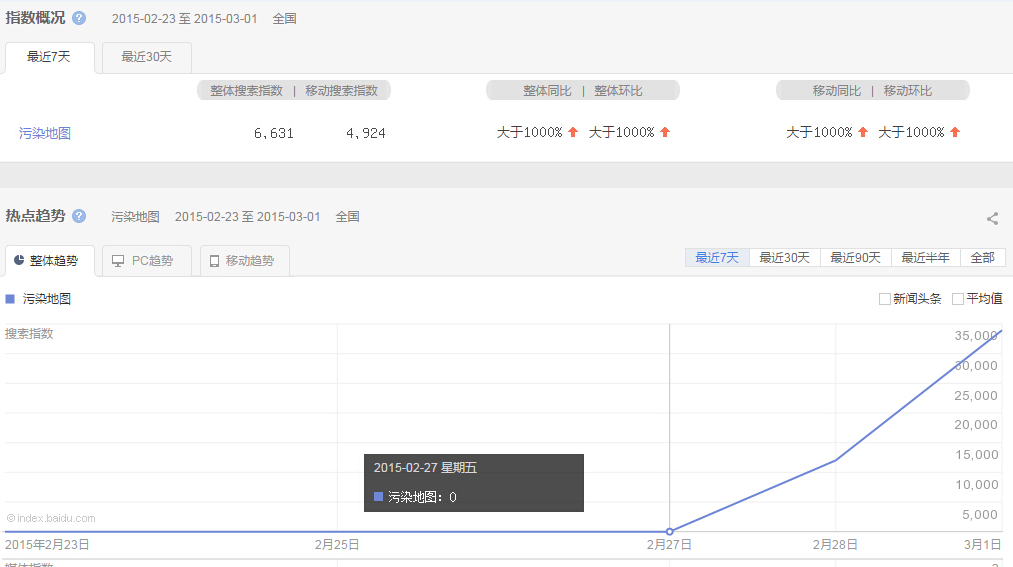Click 整体同比 header label
Viewport: 1013px width, 567px height.
pos(547,90)
